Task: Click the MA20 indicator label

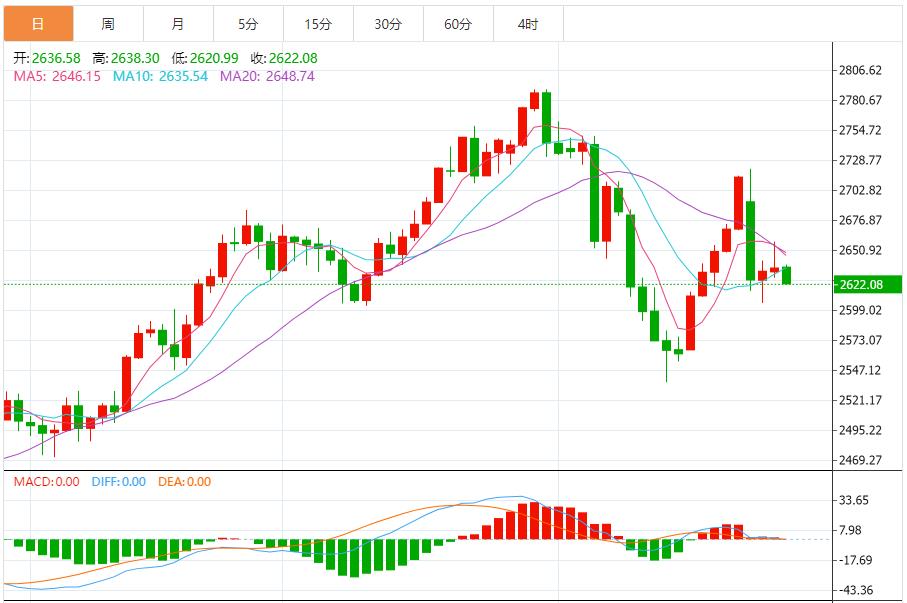Action: point(267,76)
